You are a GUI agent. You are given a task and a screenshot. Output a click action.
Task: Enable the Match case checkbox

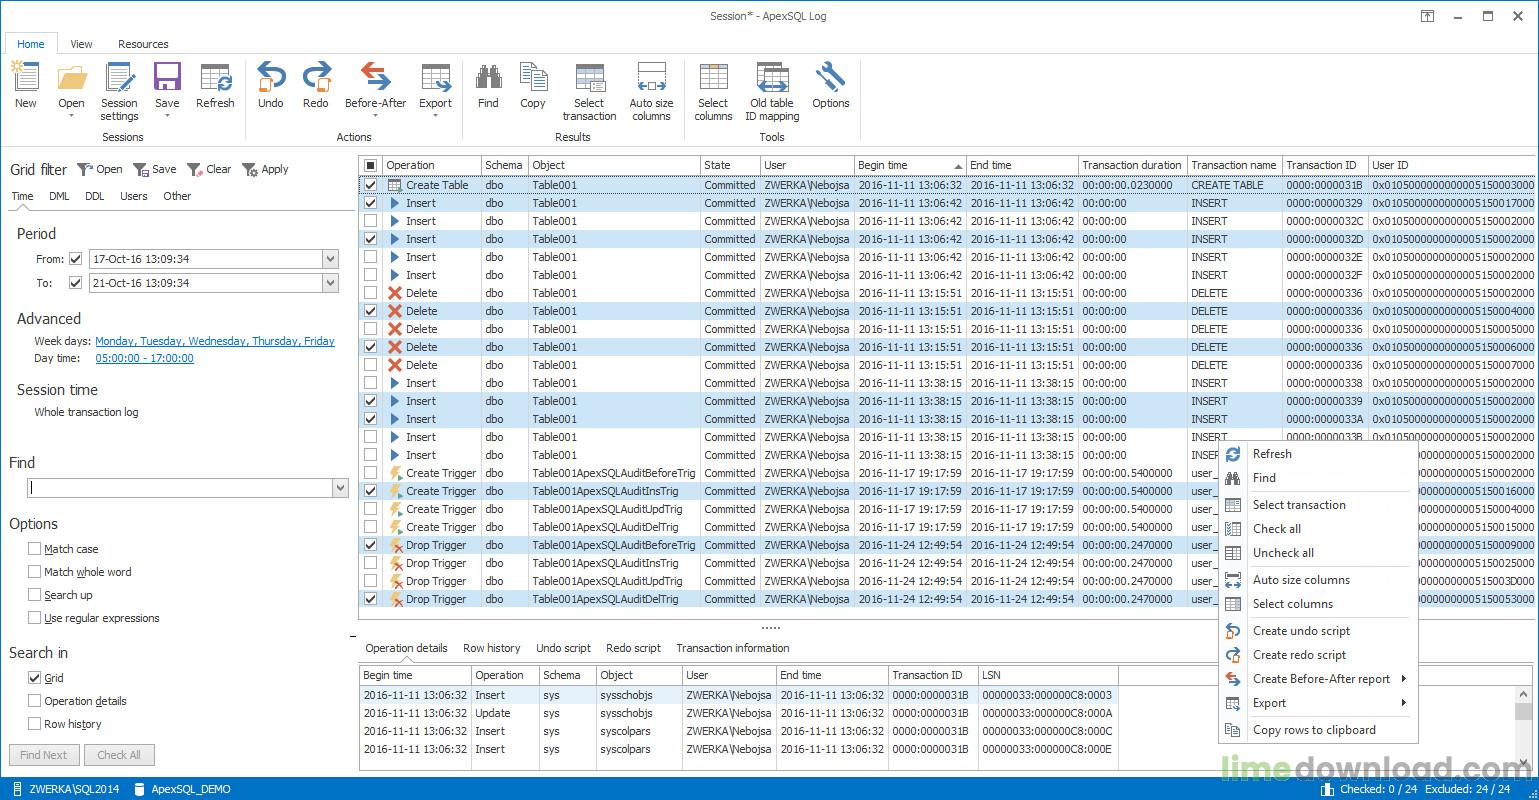(35, 548)
